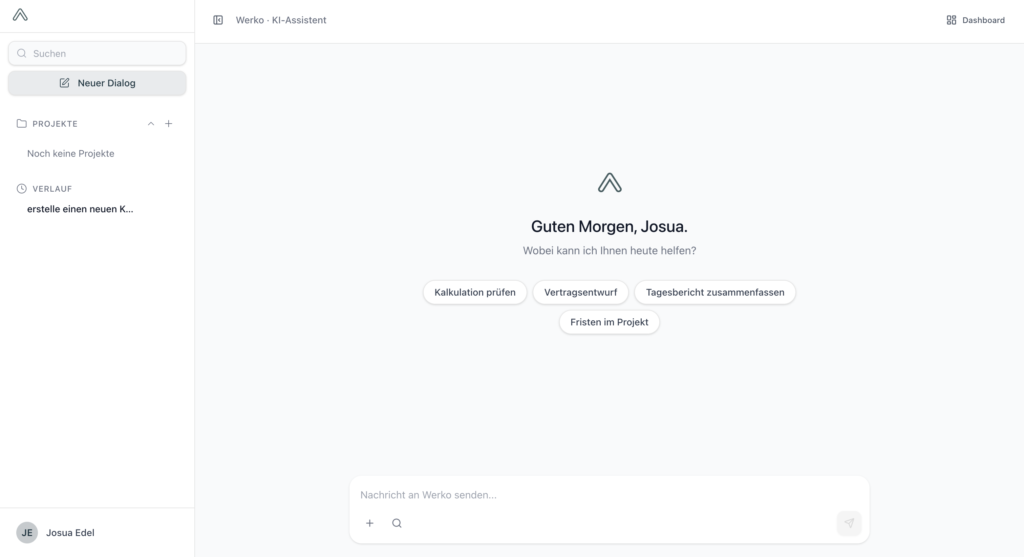Image resolution: width=1024 pixels, height=557 pixels.
Task: Pick the Tagesbericht zusammenfassen suggestion
Action: point(715,292)
